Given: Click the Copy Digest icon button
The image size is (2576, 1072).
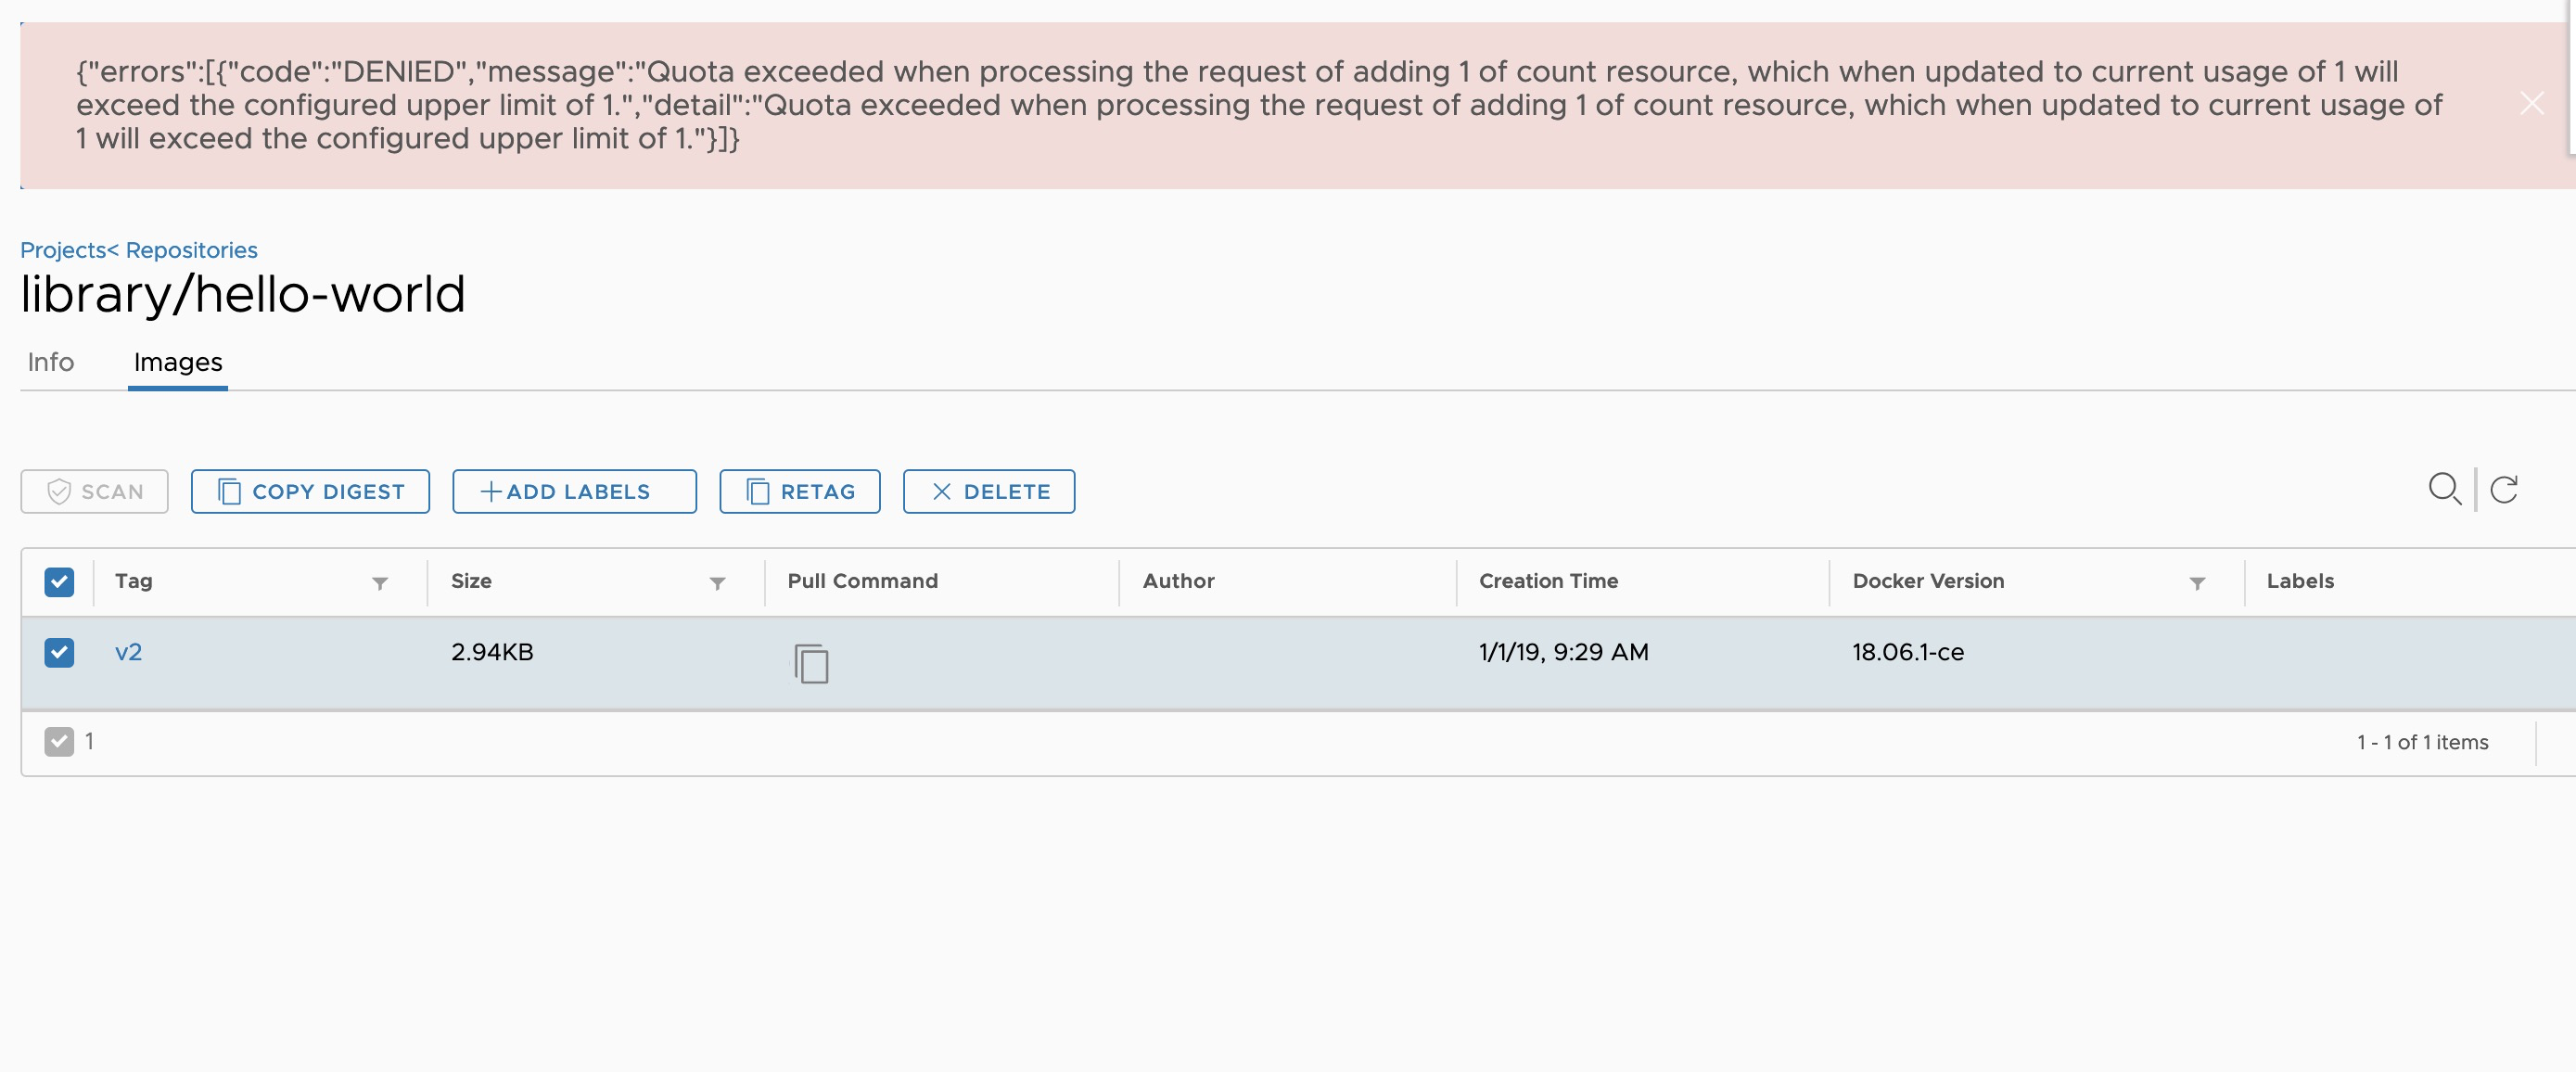Looking at the screenshot, I should [231, 491].
